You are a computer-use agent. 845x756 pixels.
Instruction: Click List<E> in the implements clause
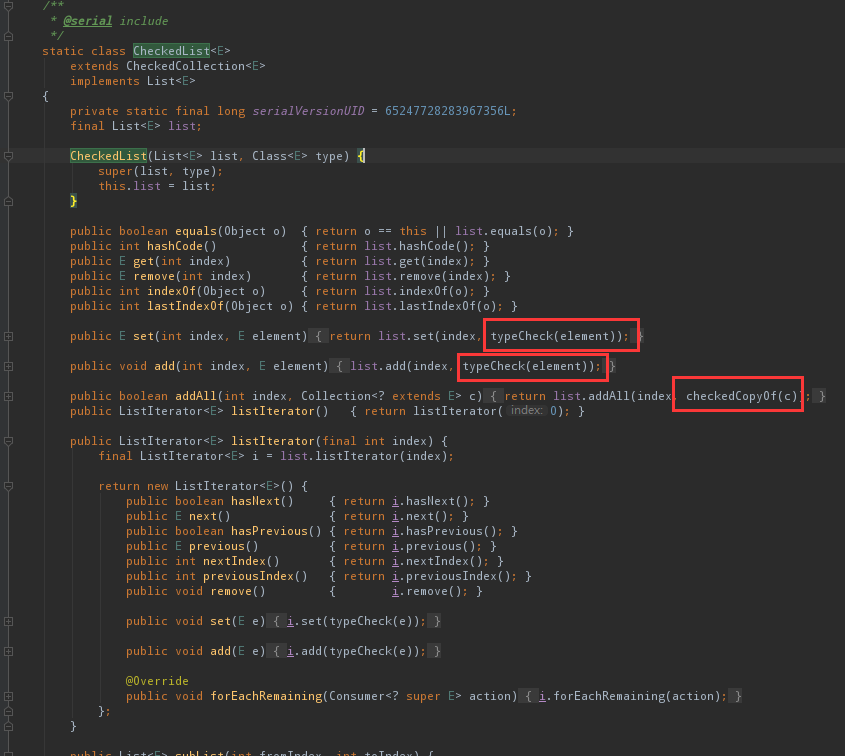[171, 81]
